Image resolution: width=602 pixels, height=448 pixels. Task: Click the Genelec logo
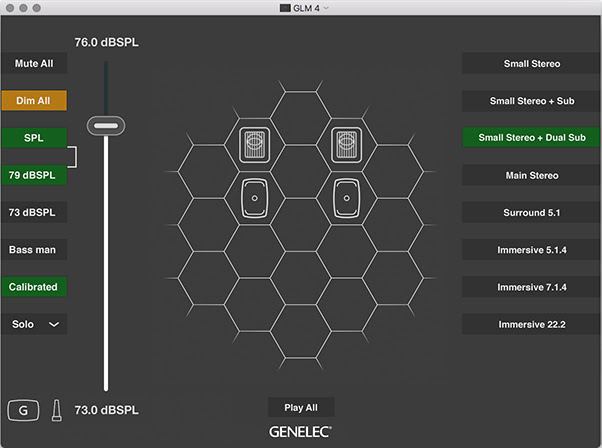[x=300, y=432]
